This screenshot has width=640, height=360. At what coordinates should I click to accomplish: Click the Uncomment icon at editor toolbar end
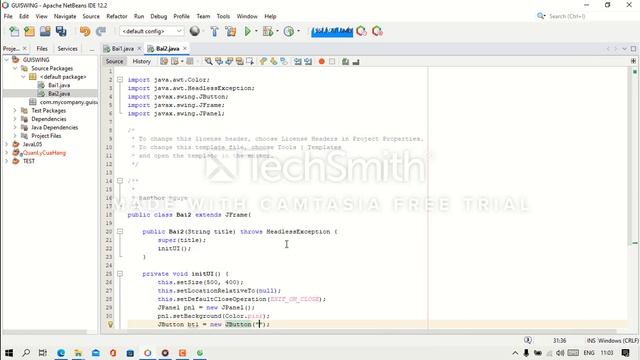pyautogui.click(x=356, y=62)
